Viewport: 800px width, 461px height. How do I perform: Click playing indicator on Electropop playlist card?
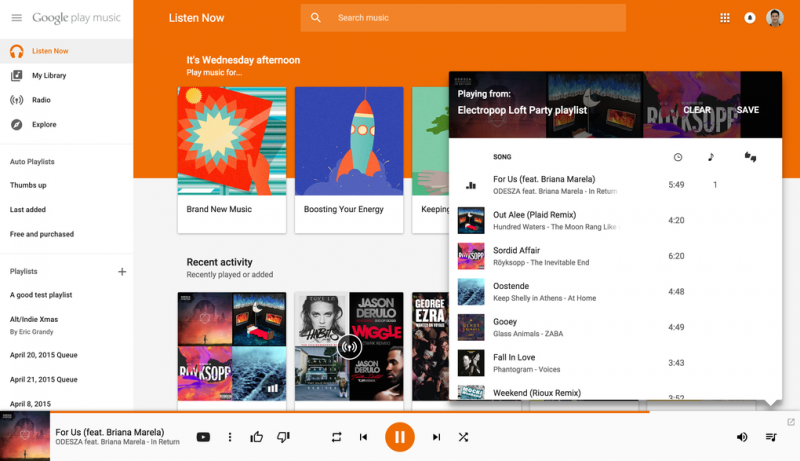pyautogui.click(x=273, y=389)
